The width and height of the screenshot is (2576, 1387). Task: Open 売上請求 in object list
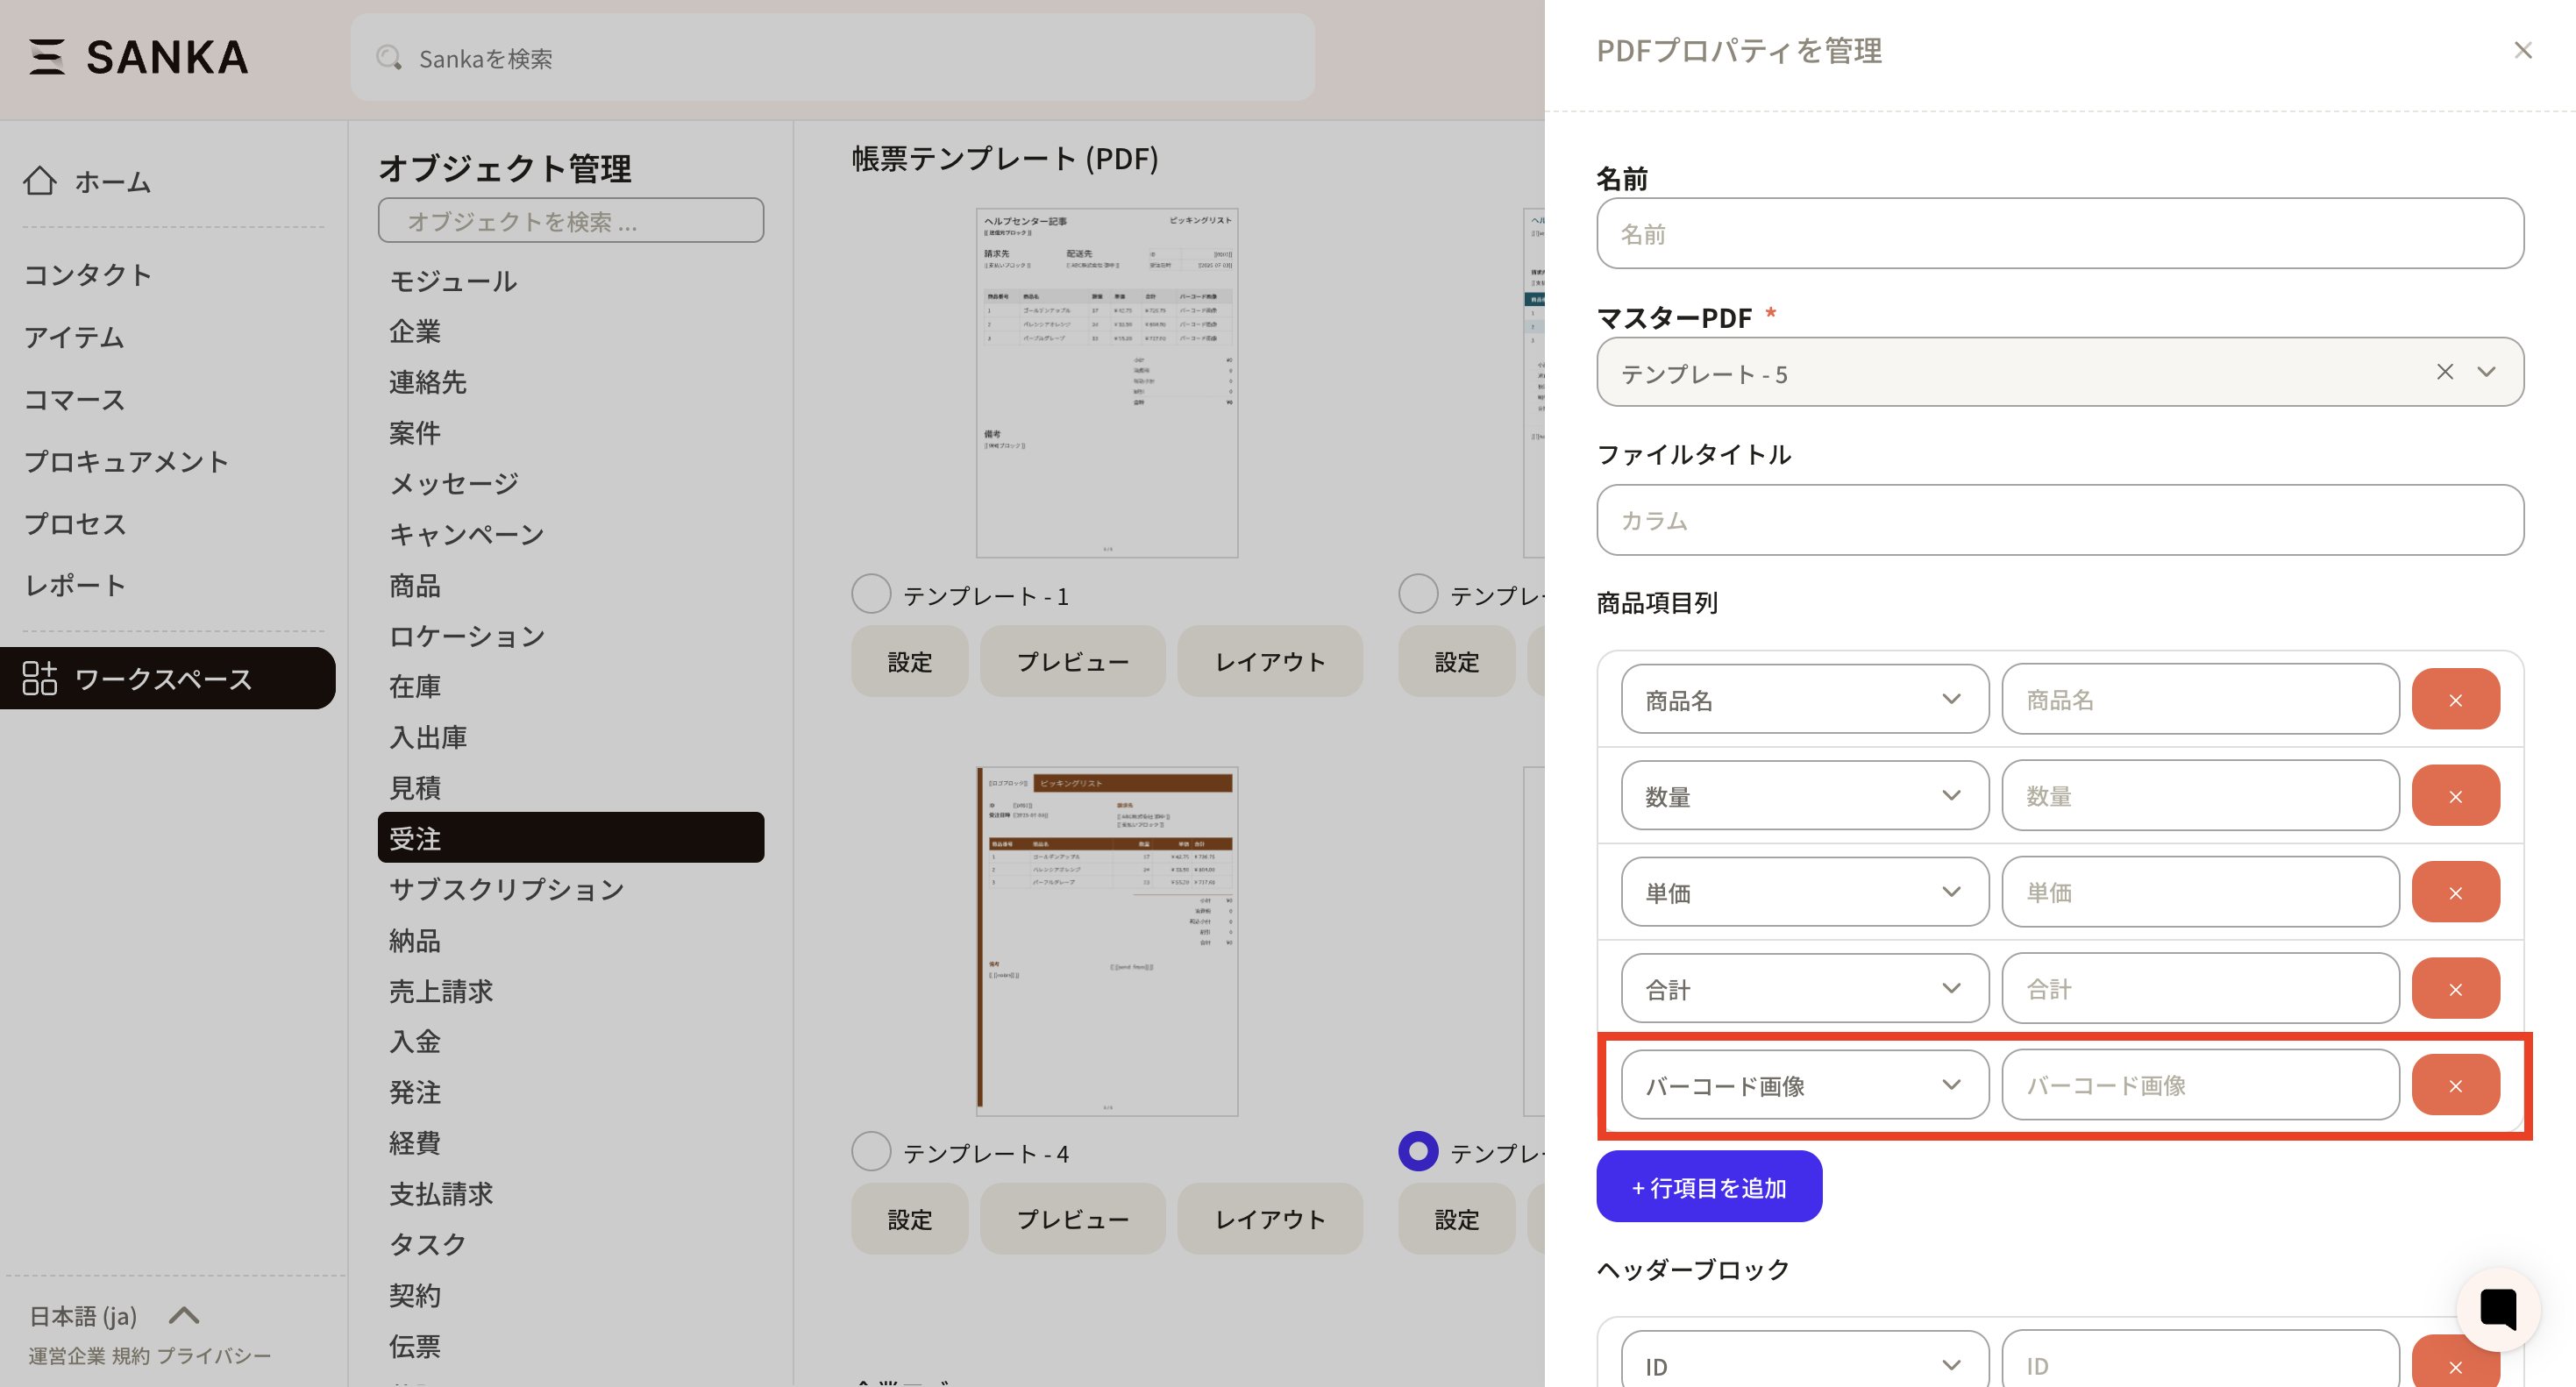tap(441, 991)
